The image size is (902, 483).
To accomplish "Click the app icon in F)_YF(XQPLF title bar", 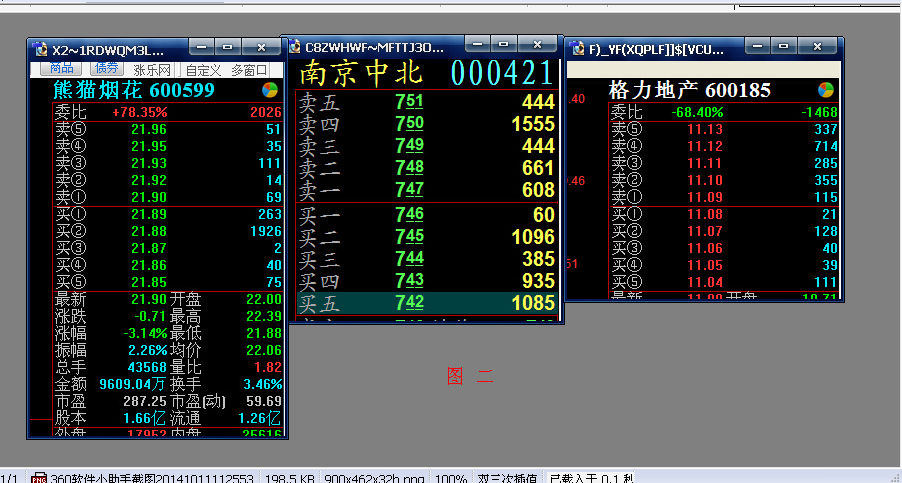I will pos(578,49).
